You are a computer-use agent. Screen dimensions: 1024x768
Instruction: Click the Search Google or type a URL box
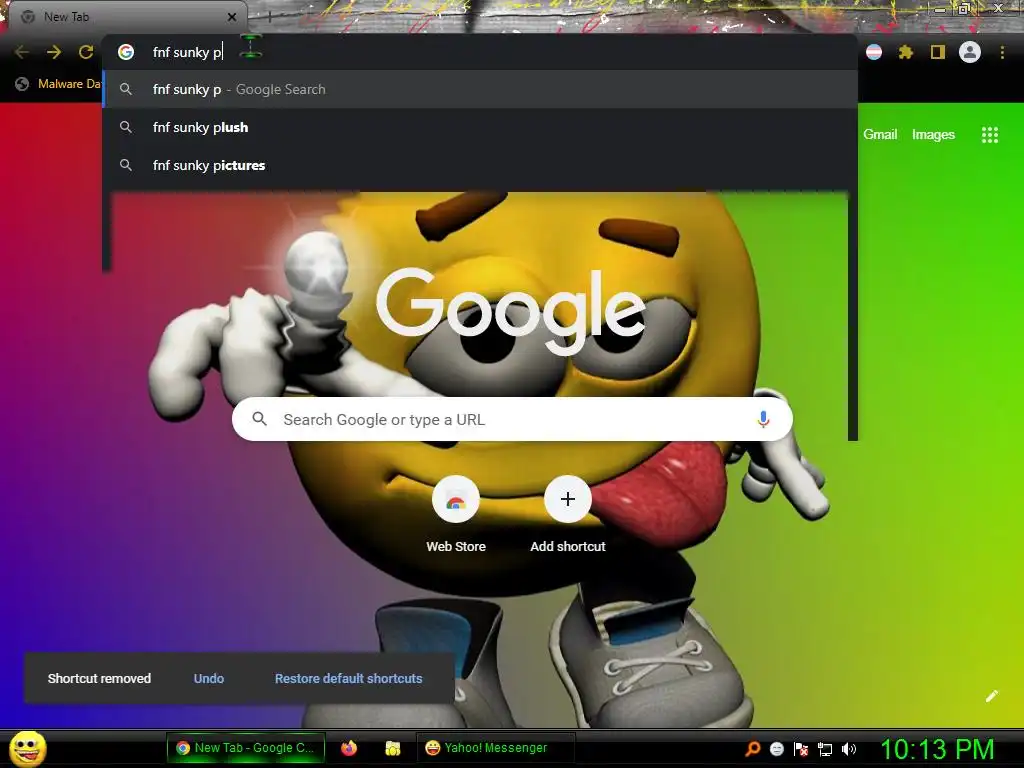click(512, 419)
